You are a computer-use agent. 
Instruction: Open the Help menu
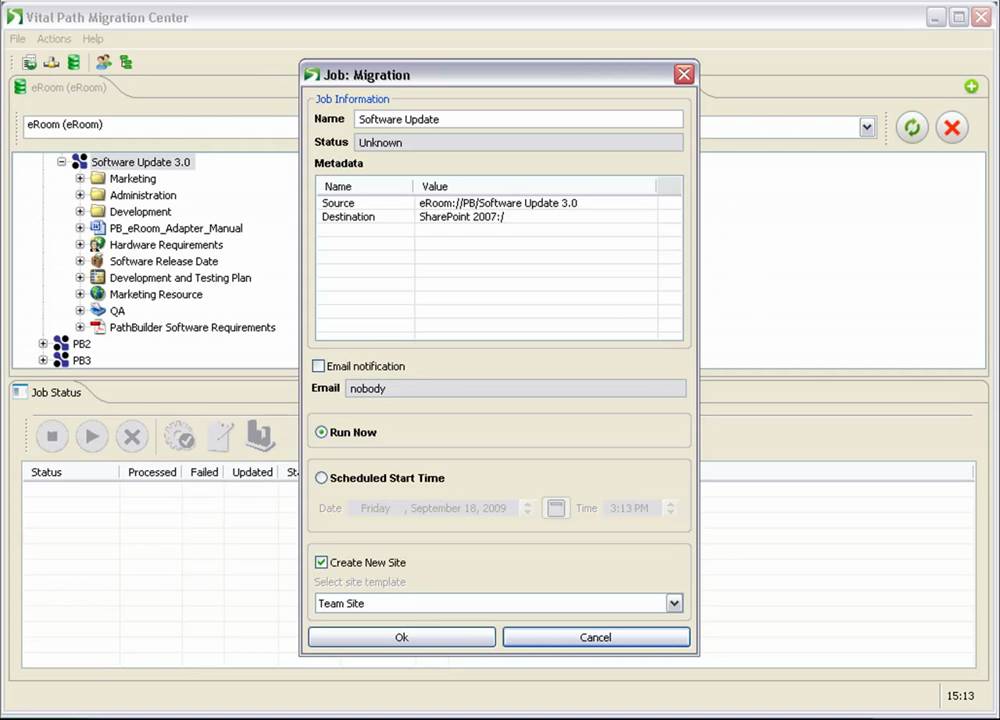coord(92,39)
